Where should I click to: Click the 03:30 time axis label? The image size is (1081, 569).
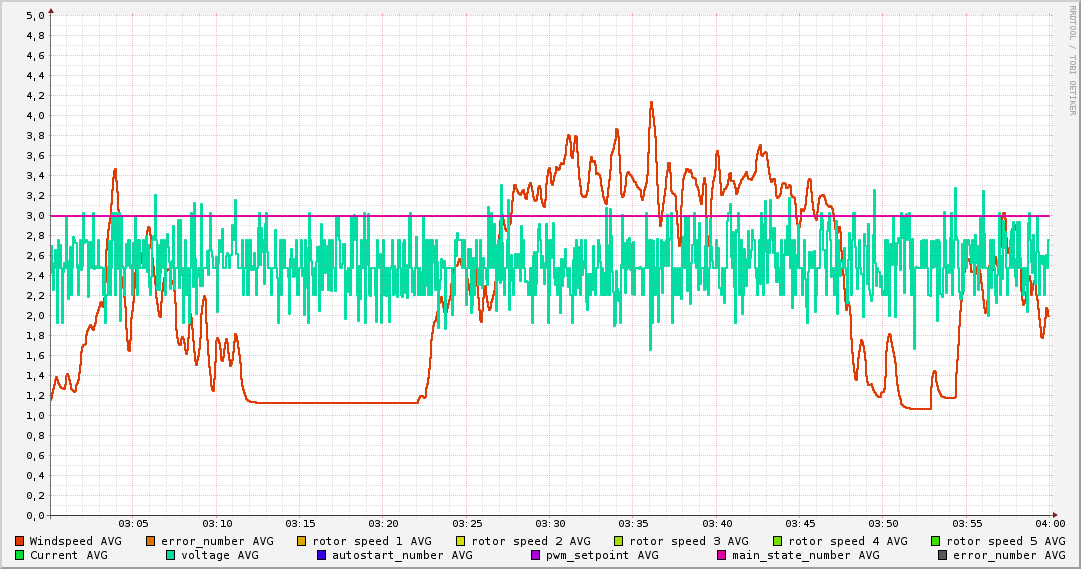tap(550, 523)
